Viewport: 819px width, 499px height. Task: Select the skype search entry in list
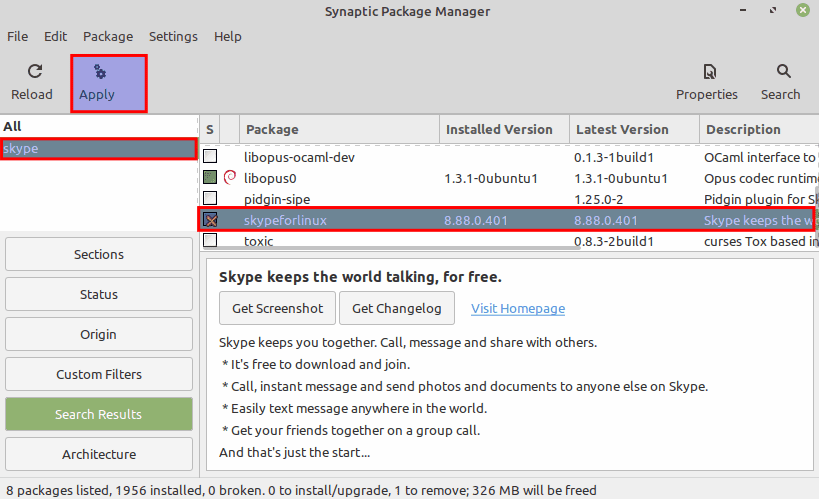click(98, 149)
